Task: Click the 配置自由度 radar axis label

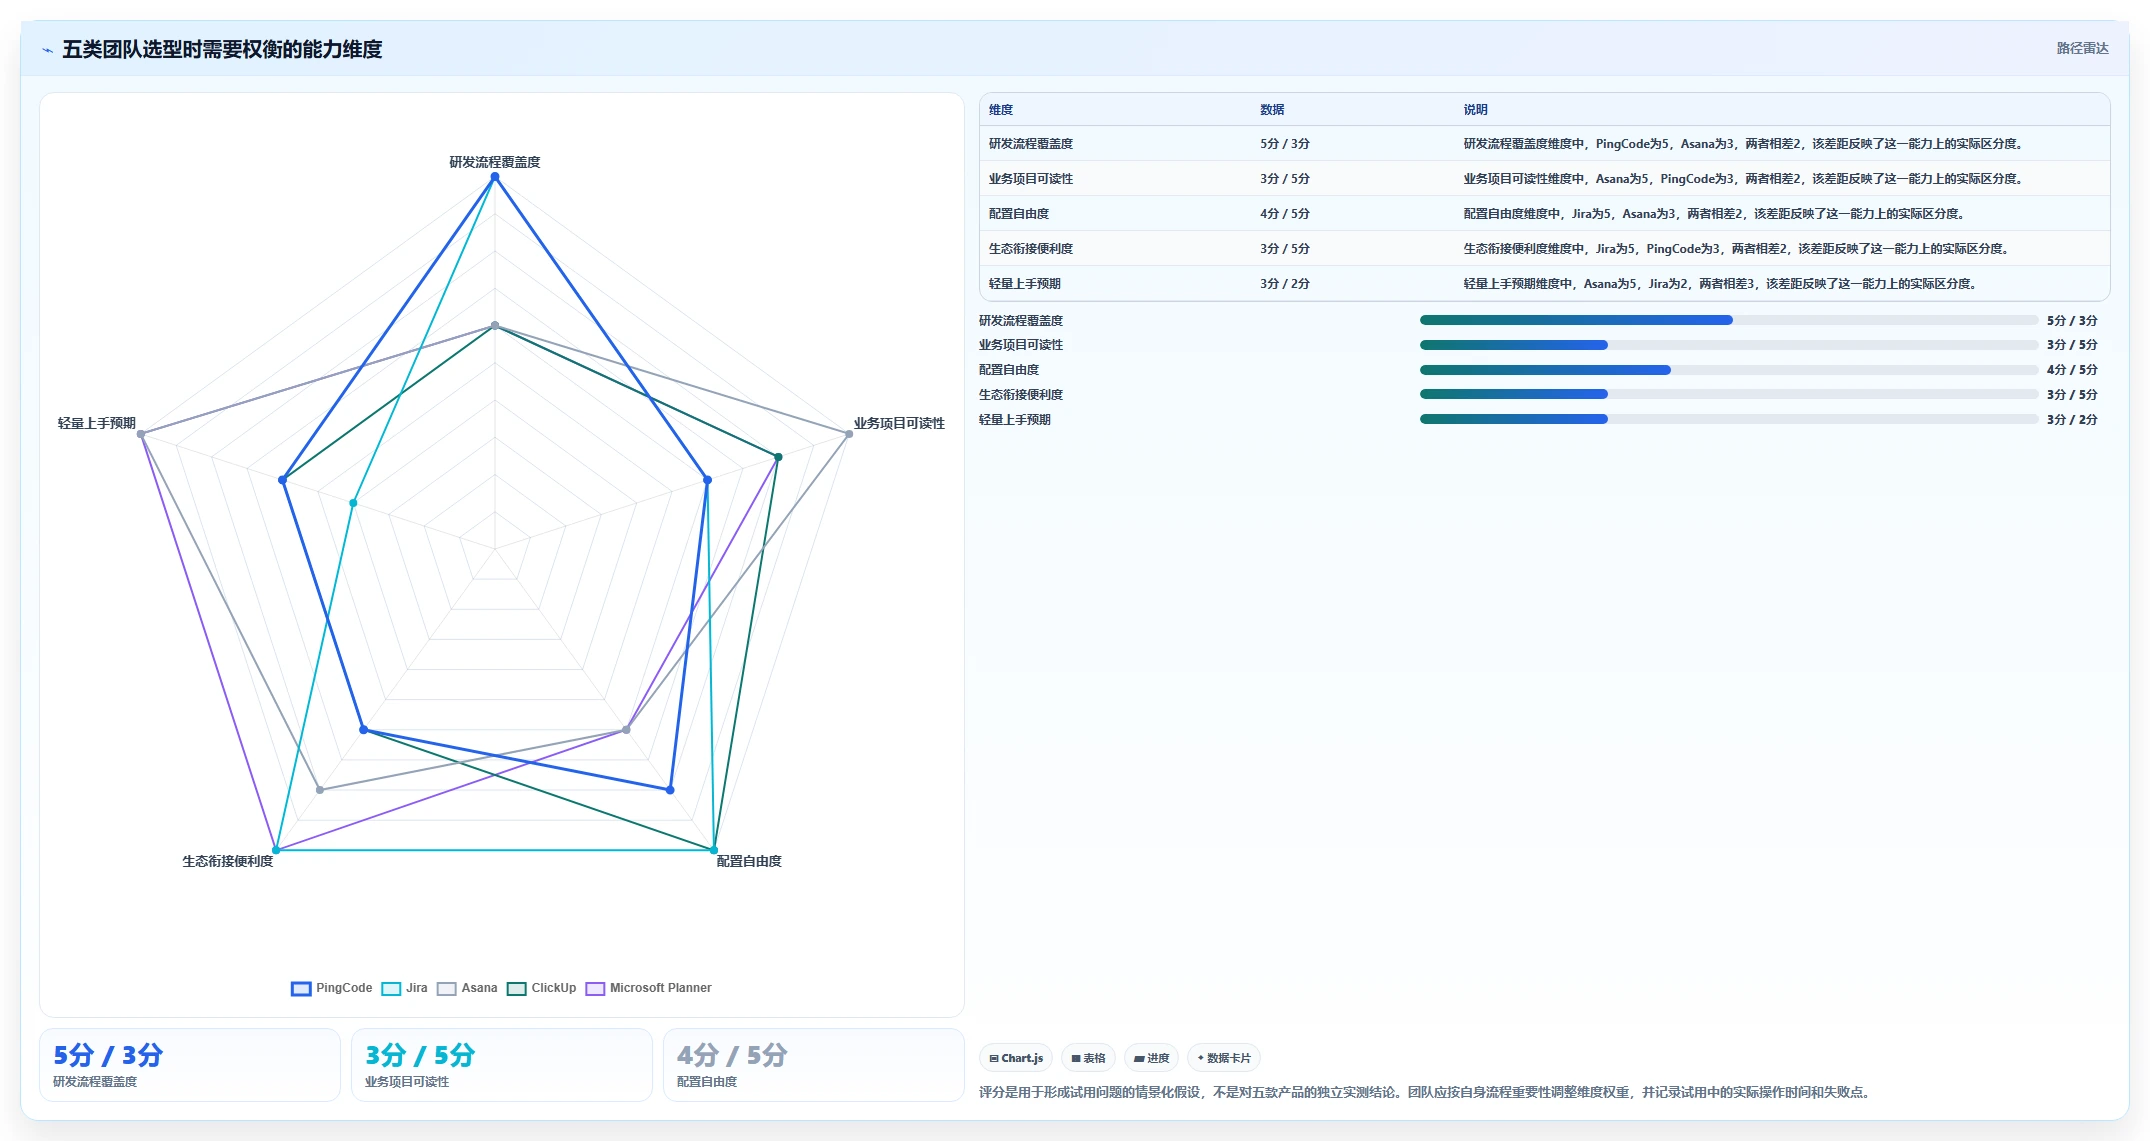Action: pyautogui.click(x=749, y=861)
